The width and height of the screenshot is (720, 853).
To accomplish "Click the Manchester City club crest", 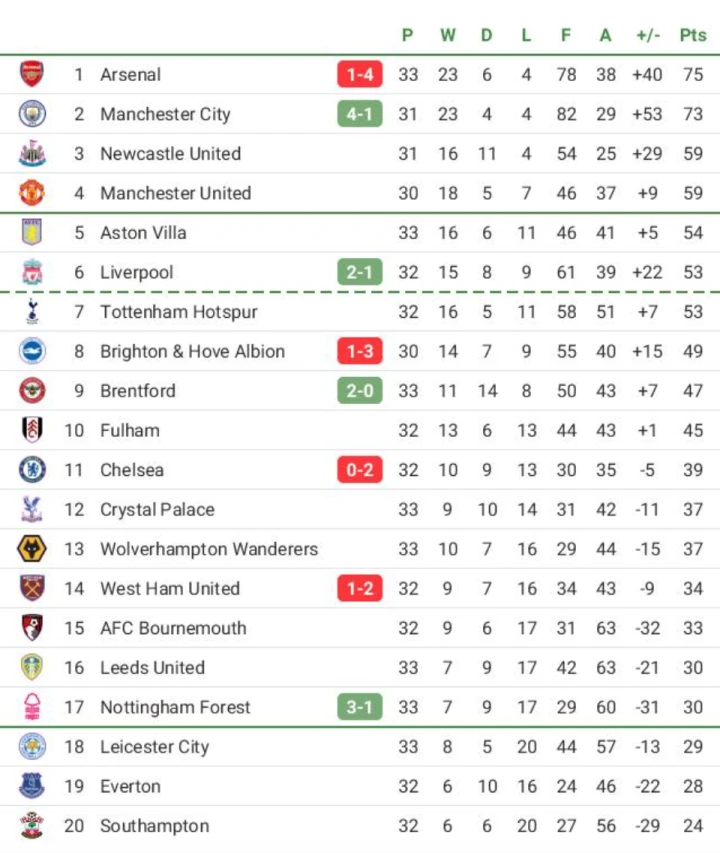I will (x=32, y=114).
